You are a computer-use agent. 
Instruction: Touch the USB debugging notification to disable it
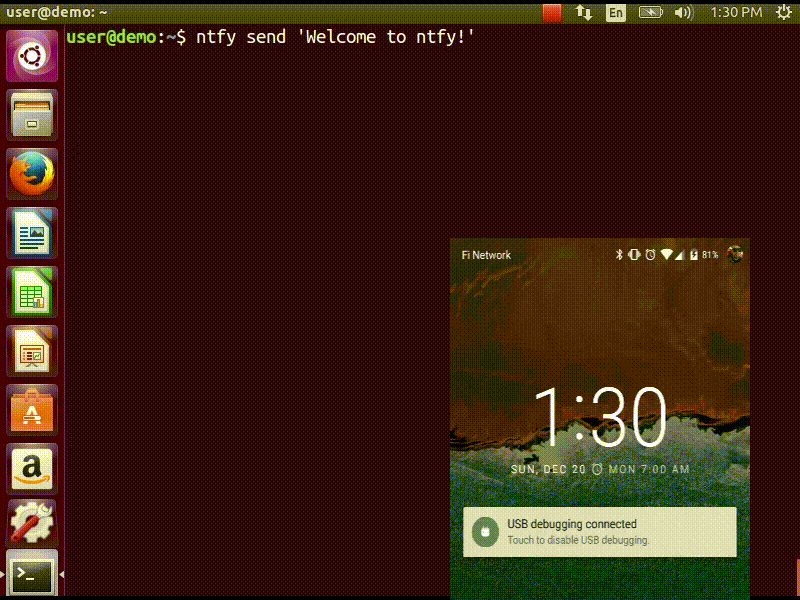pyautogui.click(x=598, y=531)
